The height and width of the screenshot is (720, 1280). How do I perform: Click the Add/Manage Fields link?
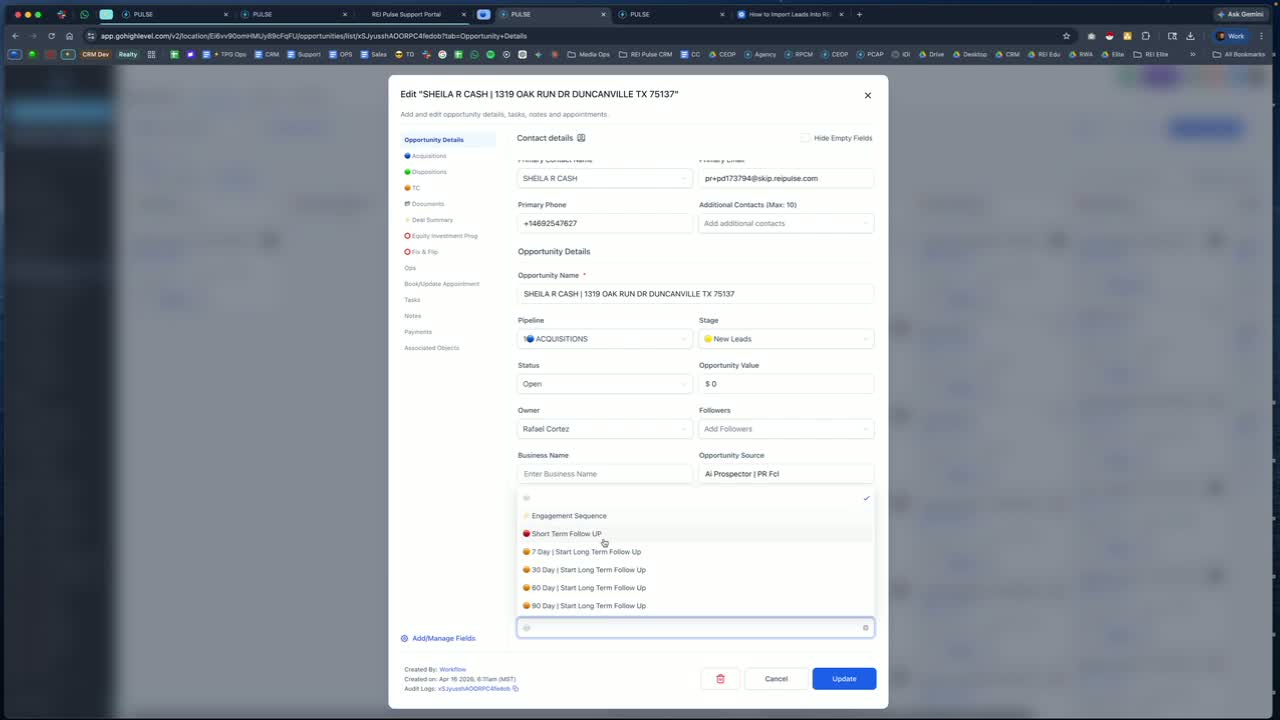point(444,638)
